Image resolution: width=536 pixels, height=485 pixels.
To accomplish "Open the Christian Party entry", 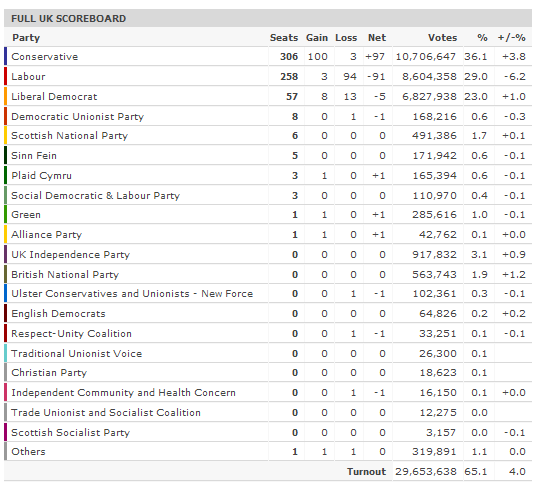I will tap(49, 373).
